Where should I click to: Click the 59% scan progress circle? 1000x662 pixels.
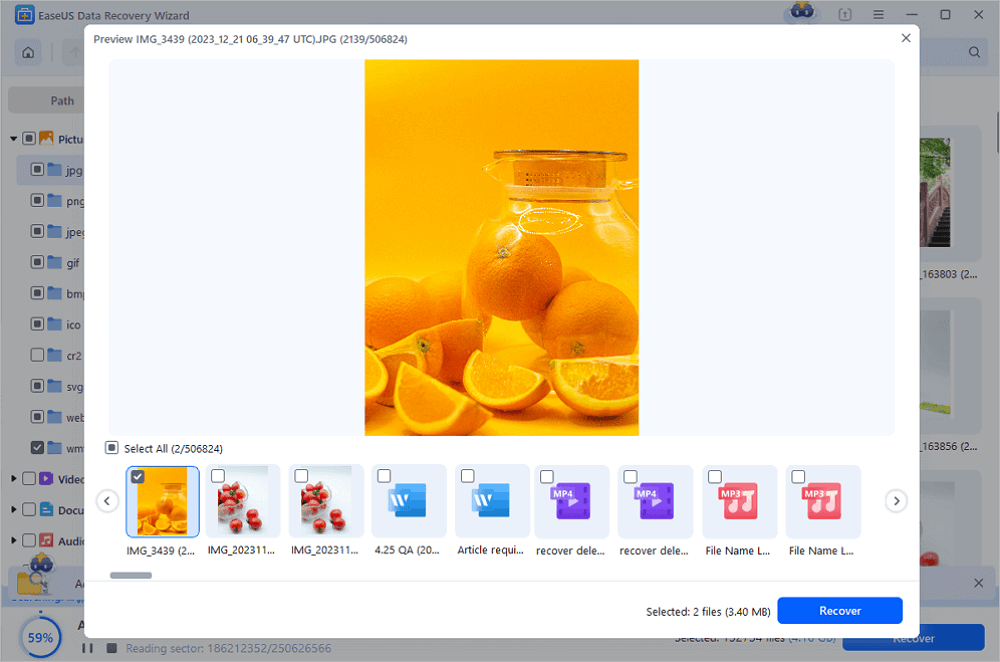[x=40, y=637]
